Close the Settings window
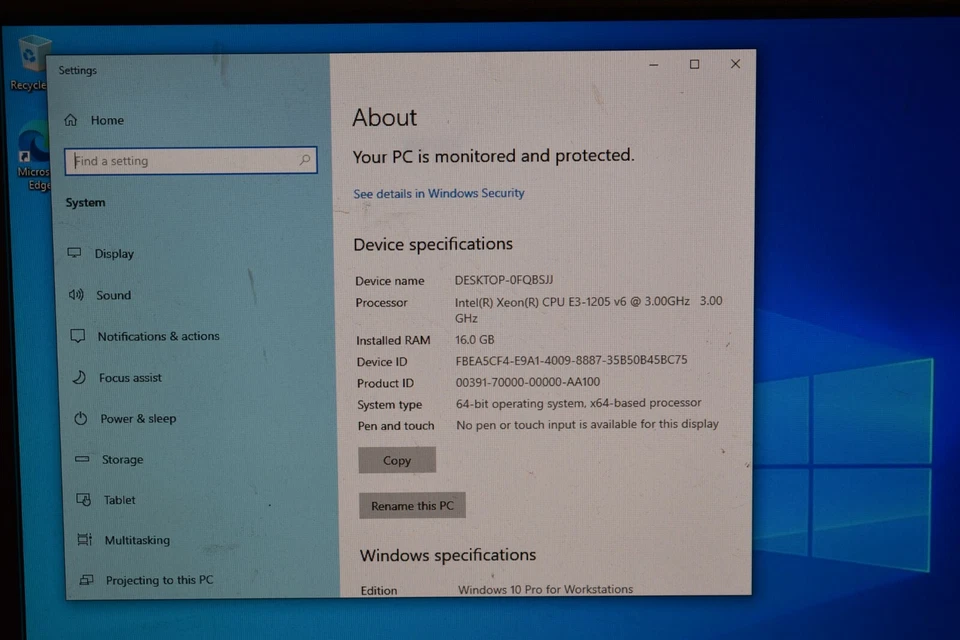The height and width of the screenshot is (640, 960). [x=735, y=64]
